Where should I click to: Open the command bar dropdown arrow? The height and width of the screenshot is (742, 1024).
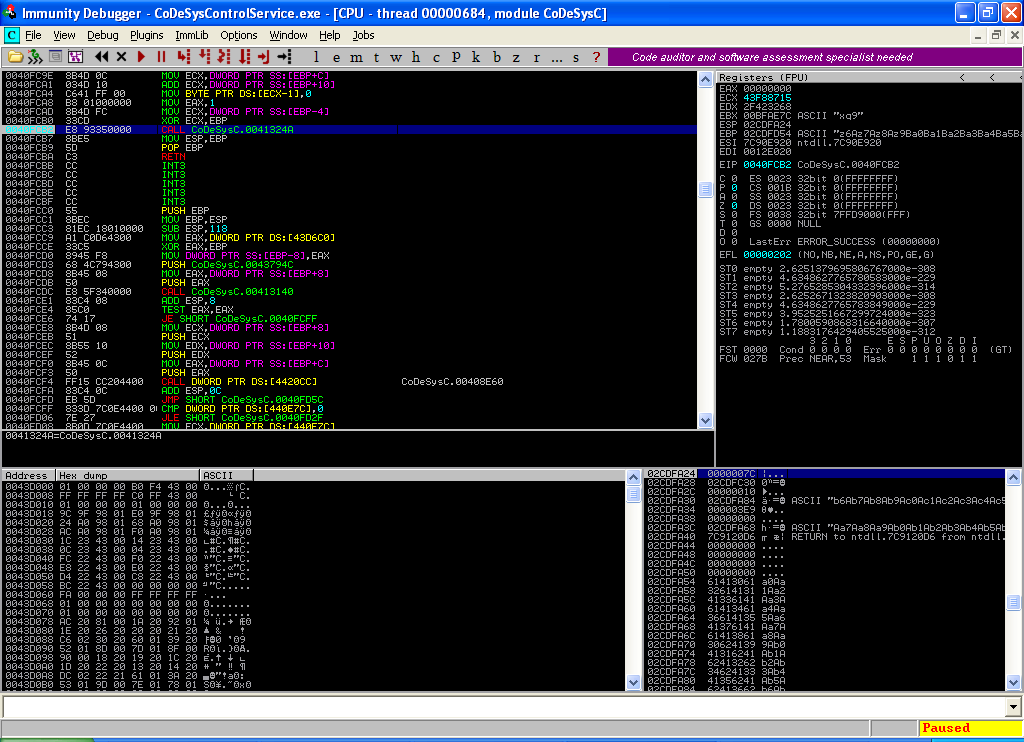(x=1011, y=707)
